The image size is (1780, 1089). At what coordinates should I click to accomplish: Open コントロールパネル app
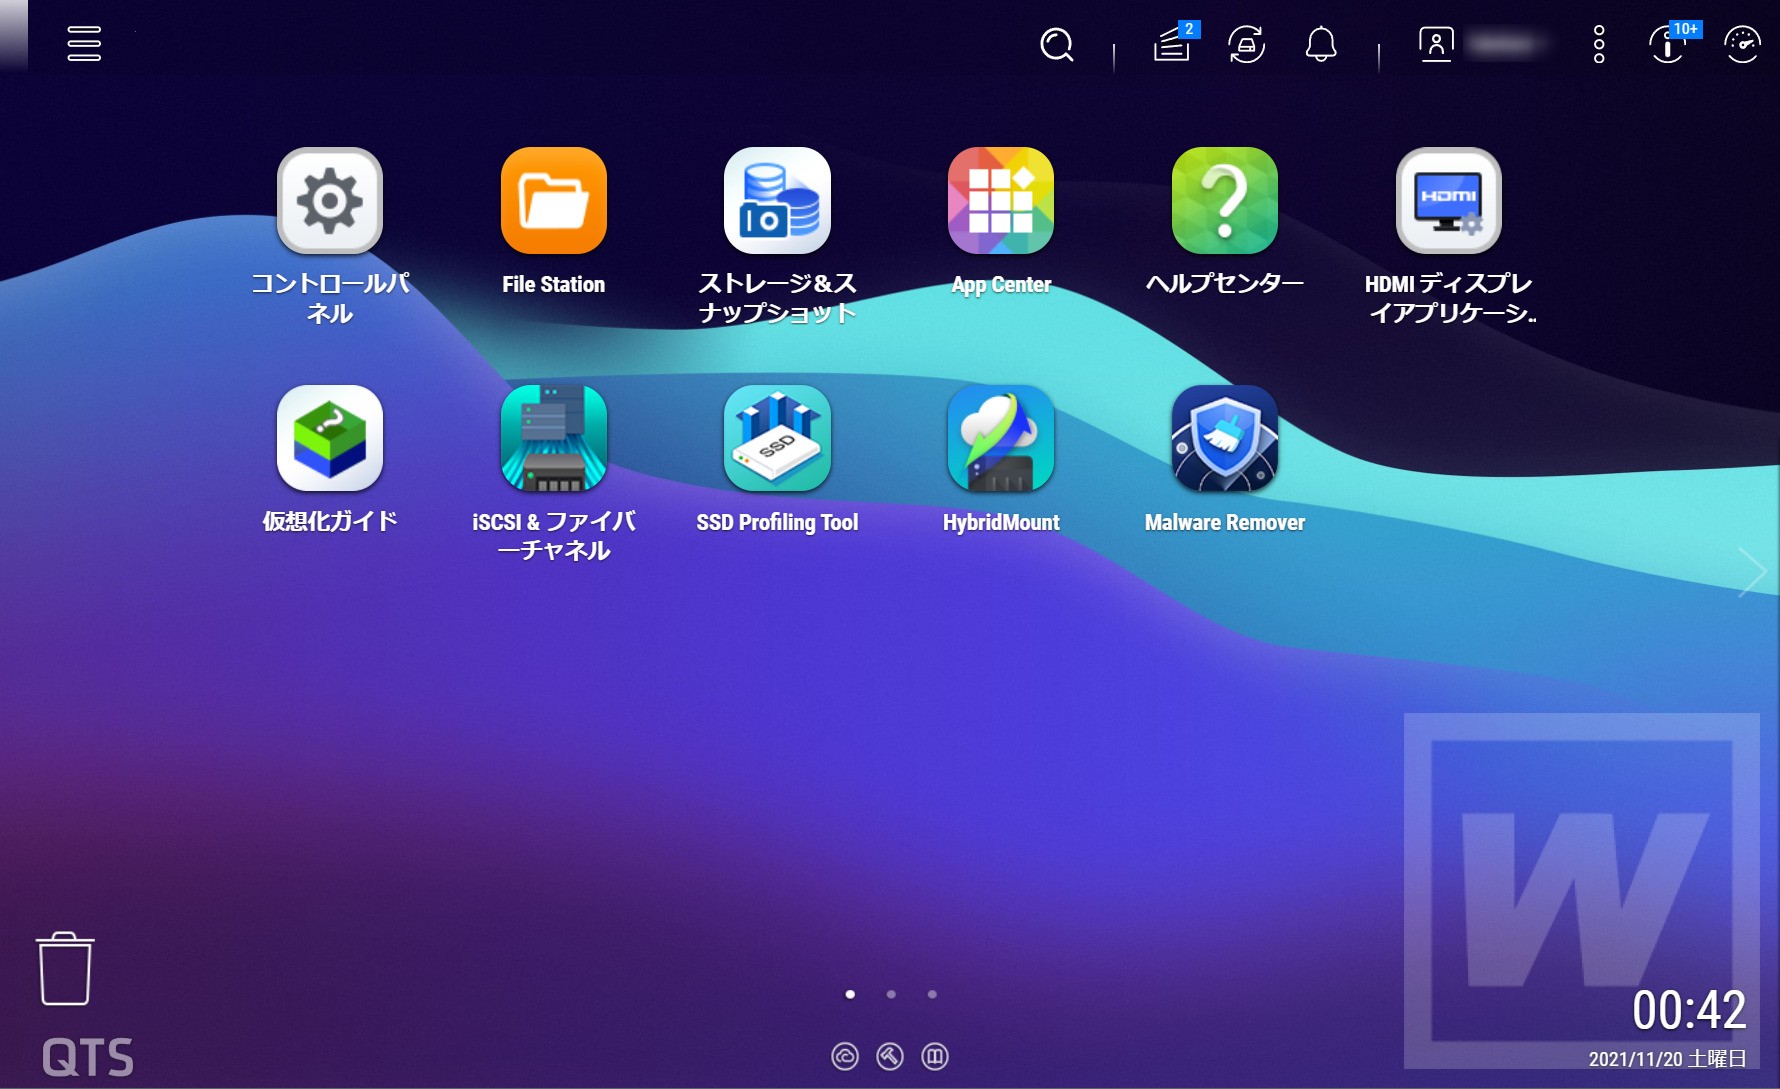[330, 200]
